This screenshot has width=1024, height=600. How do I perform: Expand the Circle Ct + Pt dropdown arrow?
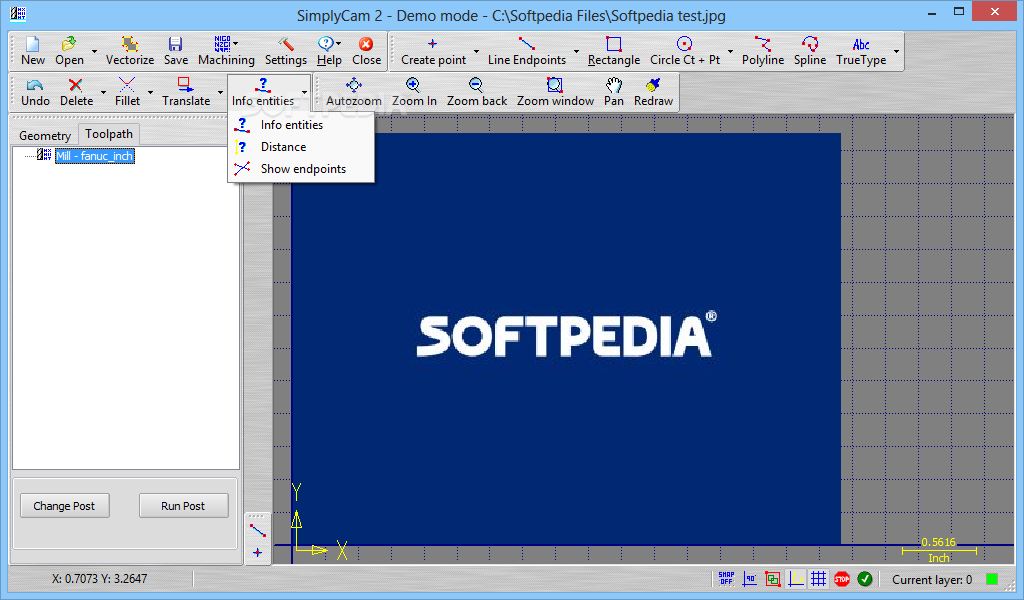point(730,51)
